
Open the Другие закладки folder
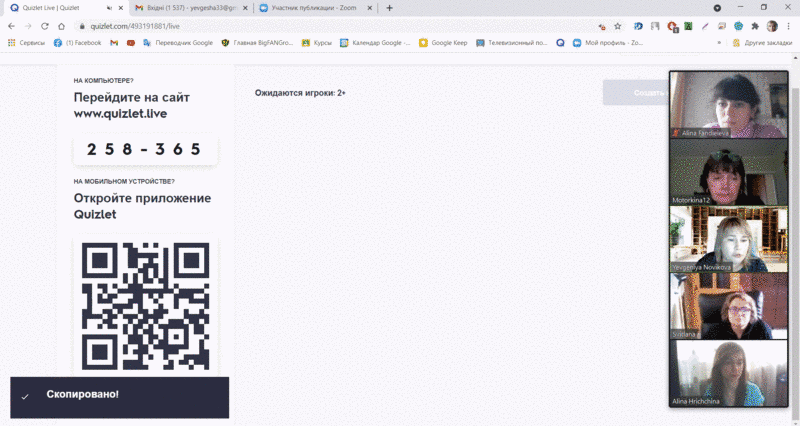point(762,43)
